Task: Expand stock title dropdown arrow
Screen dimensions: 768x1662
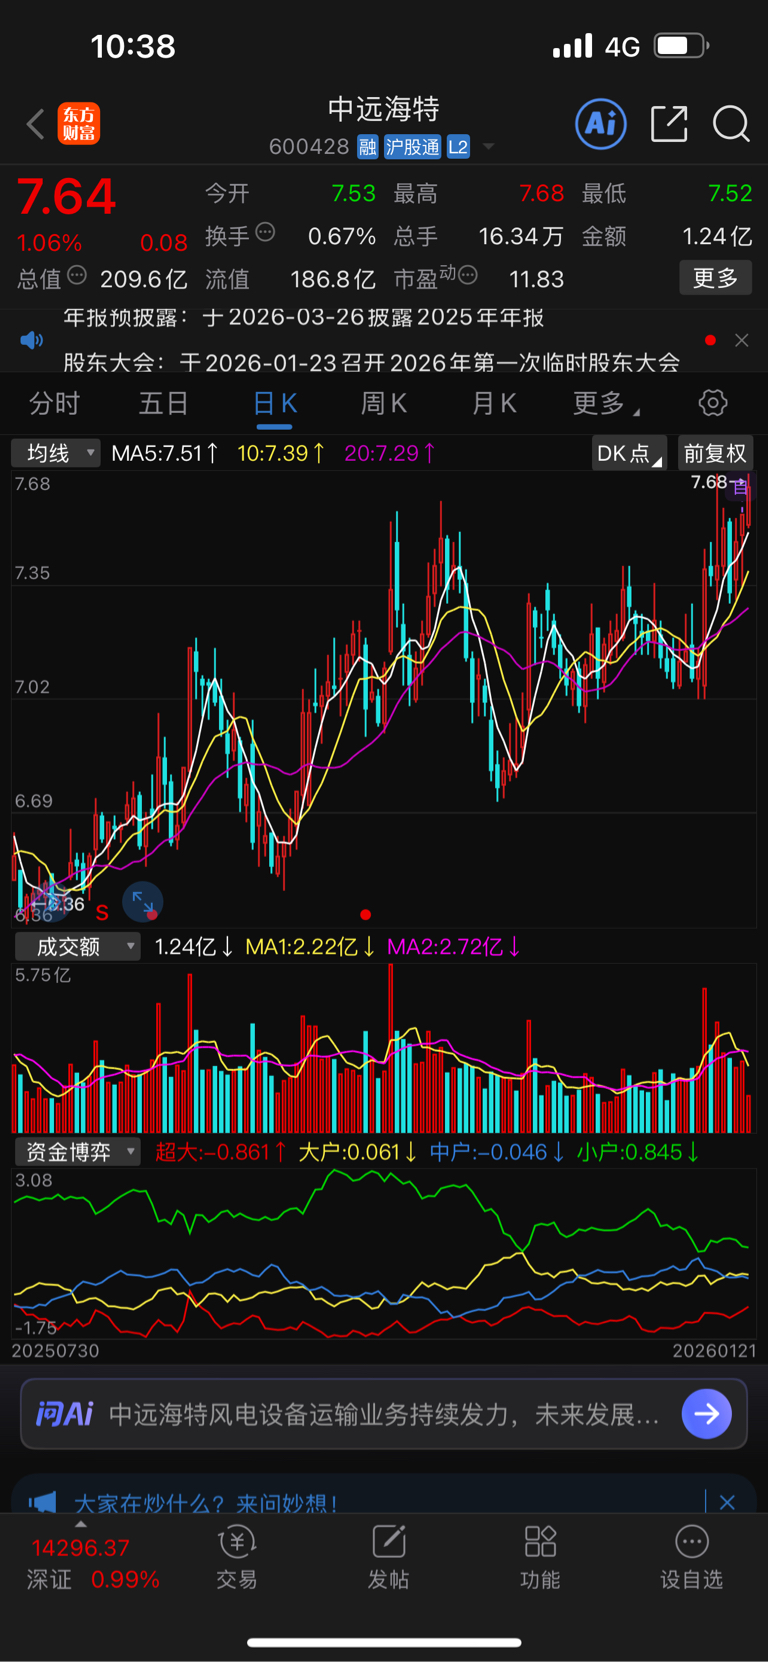Action: [x=489, y=147]
